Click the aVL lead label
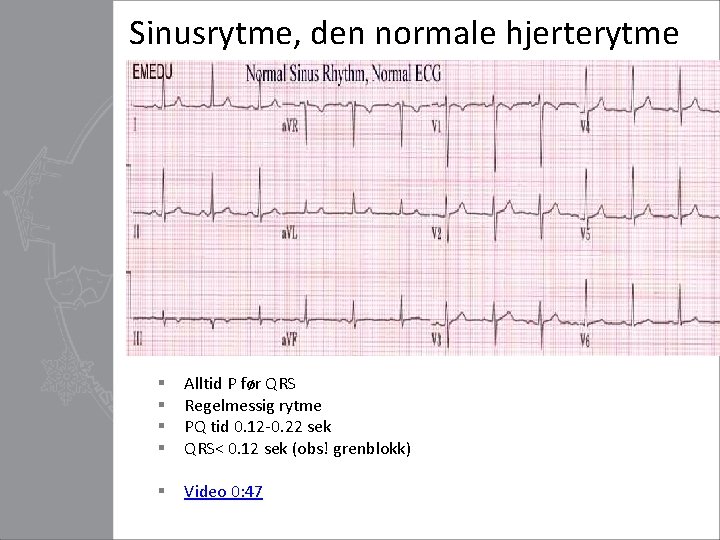The width and height of the screenshot is (720, 540). (x=289, y=234)
